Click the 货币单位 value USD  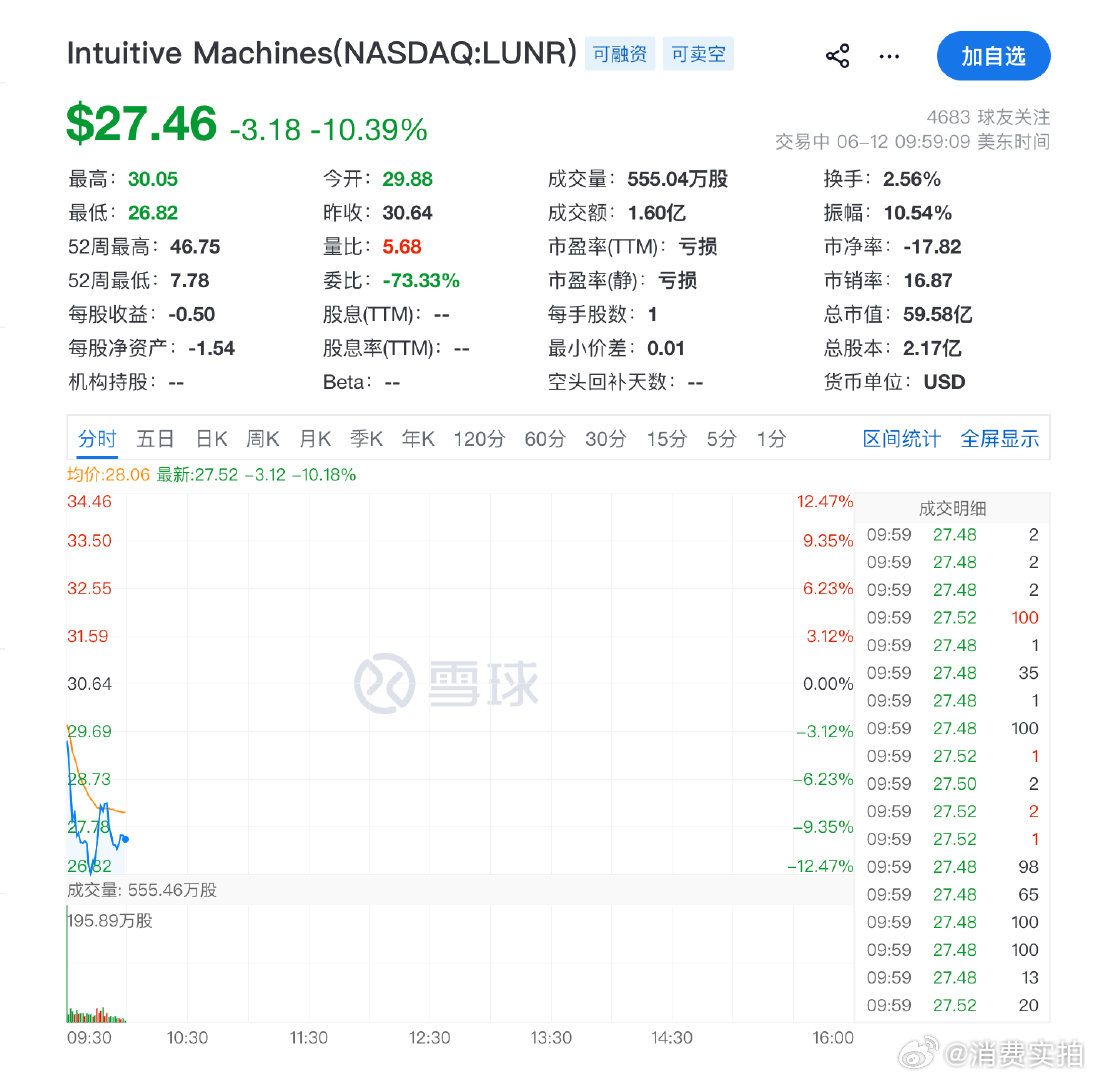point(944,382)
